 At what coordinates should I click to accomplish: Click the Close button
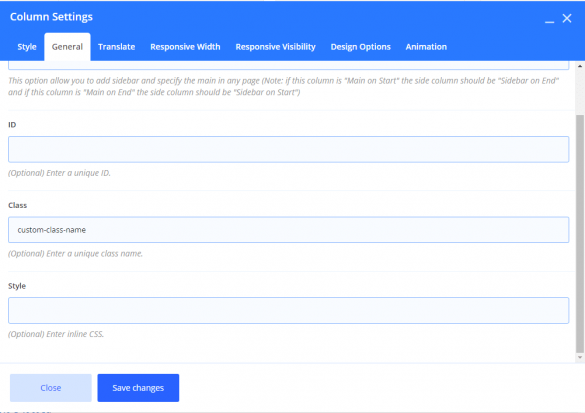tap(51, 388)
